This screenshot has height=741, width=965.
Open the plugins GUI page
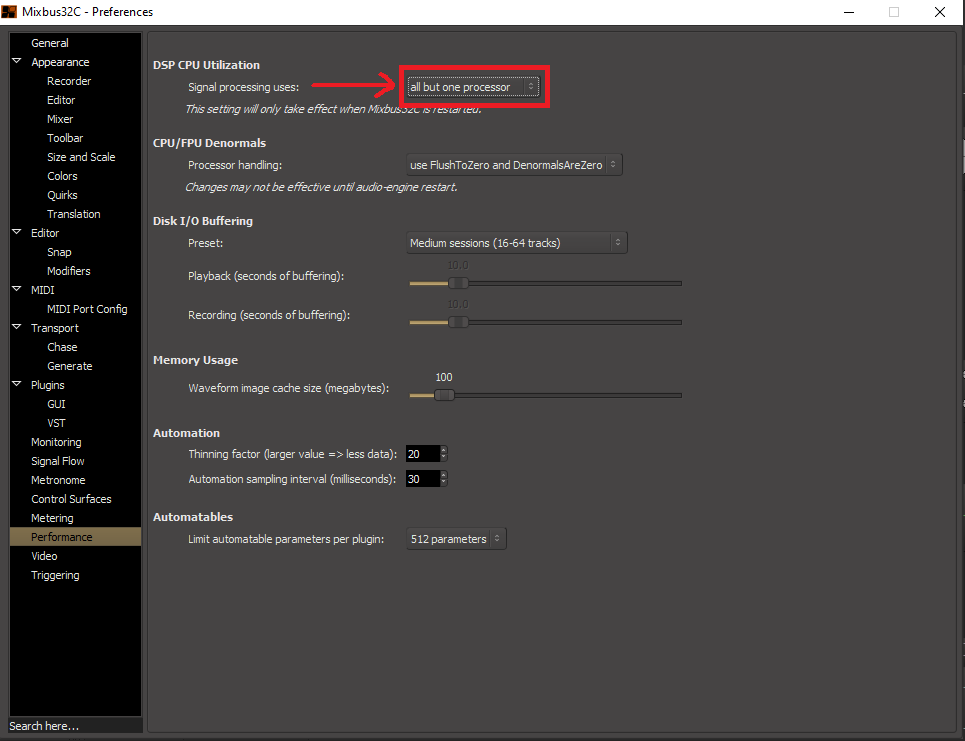(56, 404)
